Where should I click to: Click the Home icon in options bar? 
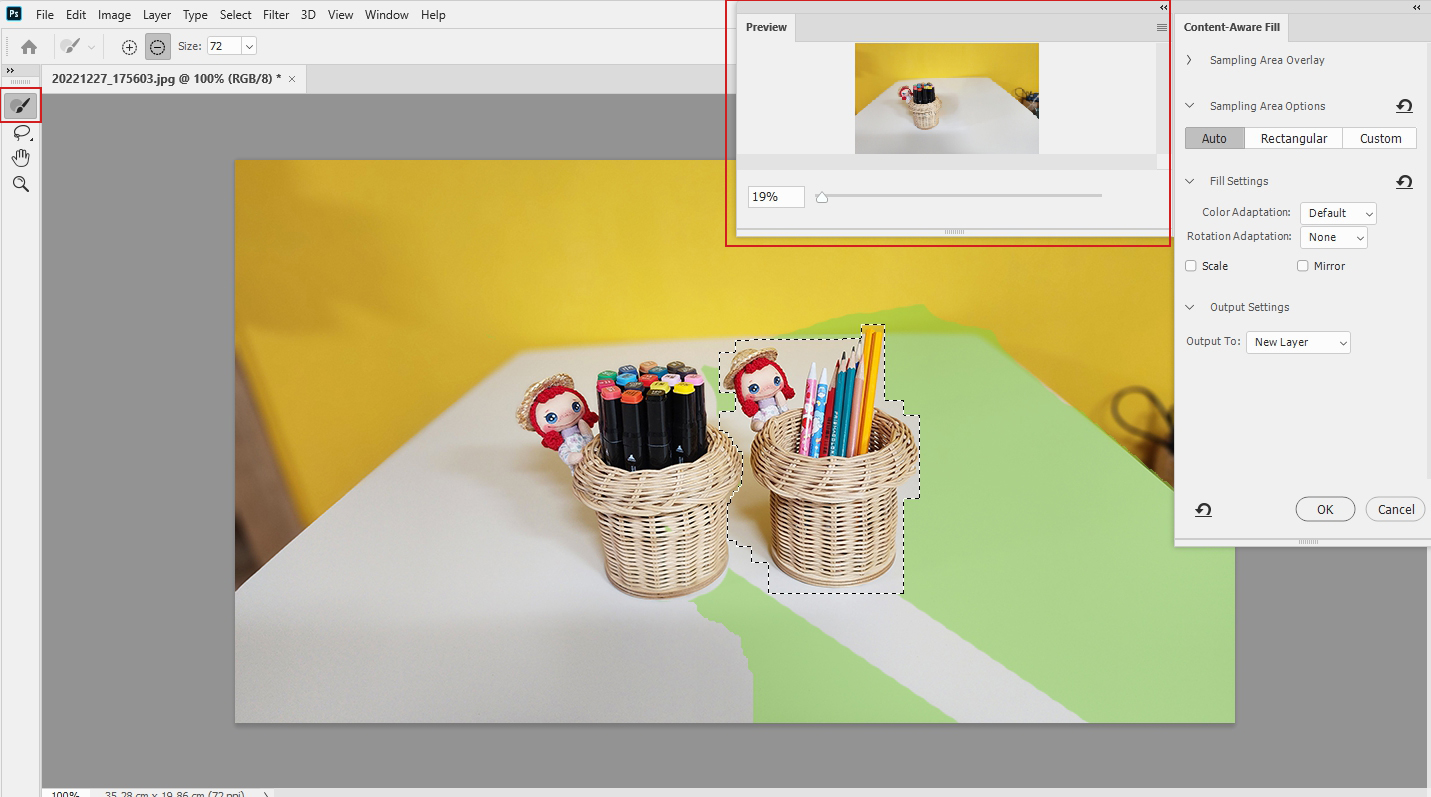click(29, 46)
